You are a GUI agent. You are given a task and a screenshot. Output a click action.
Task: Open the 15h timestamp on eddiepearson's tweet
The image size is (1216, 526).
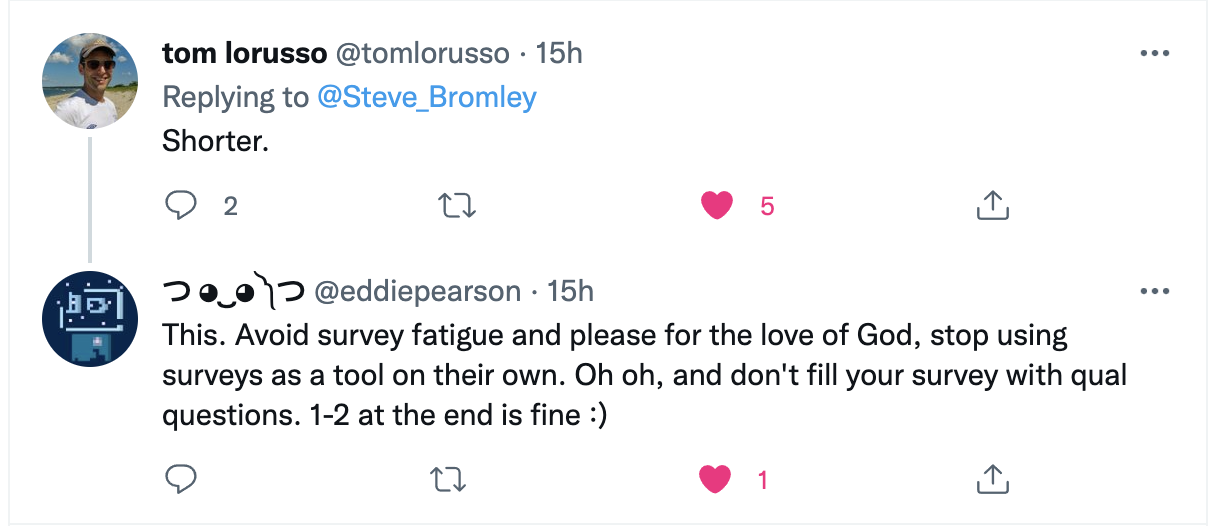tap(571, 291)
